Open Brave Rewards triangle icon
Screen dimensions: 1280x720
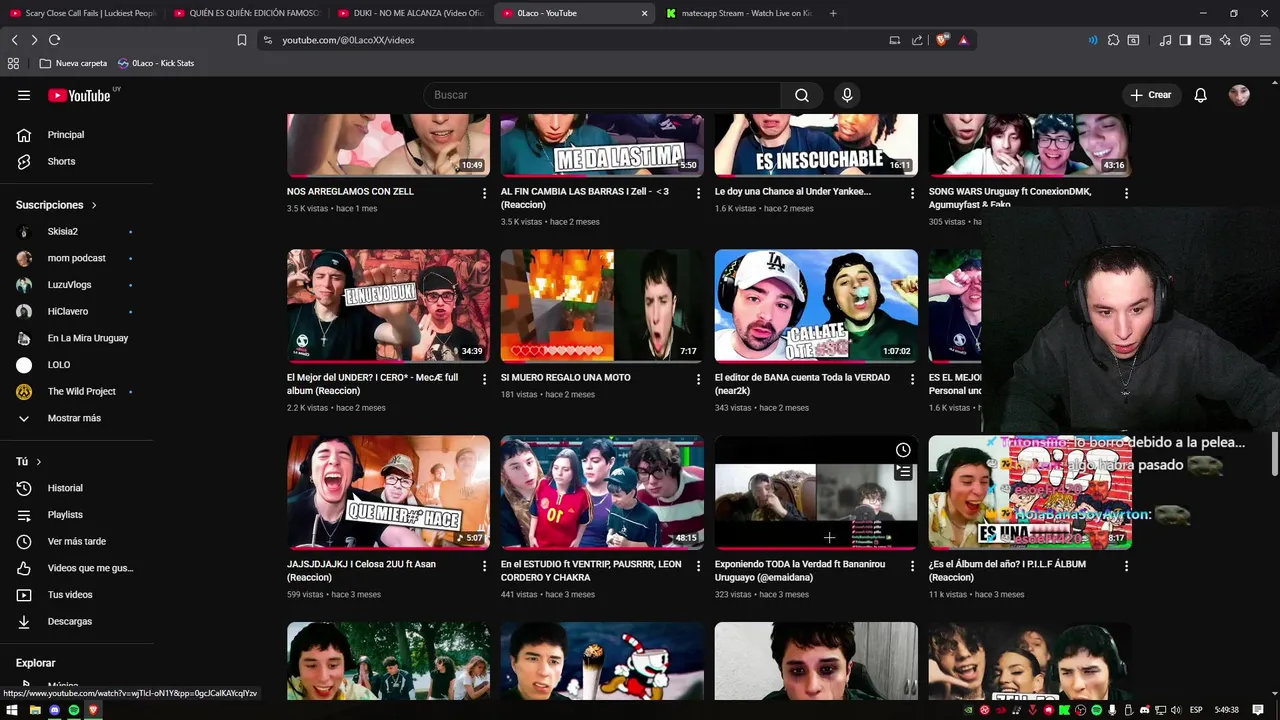[963, 40]
